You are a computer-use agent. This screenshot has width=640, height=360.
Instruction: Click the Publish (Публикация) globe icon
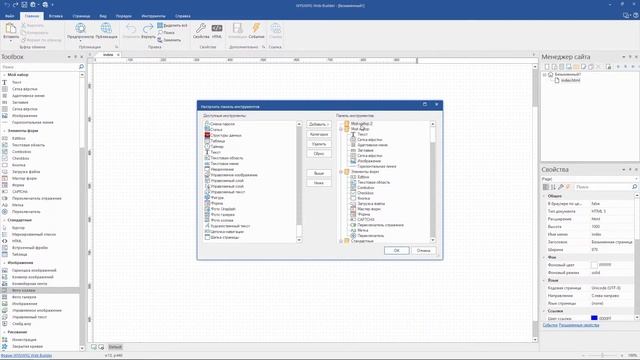pyautogui.click(x=106, y=28)
